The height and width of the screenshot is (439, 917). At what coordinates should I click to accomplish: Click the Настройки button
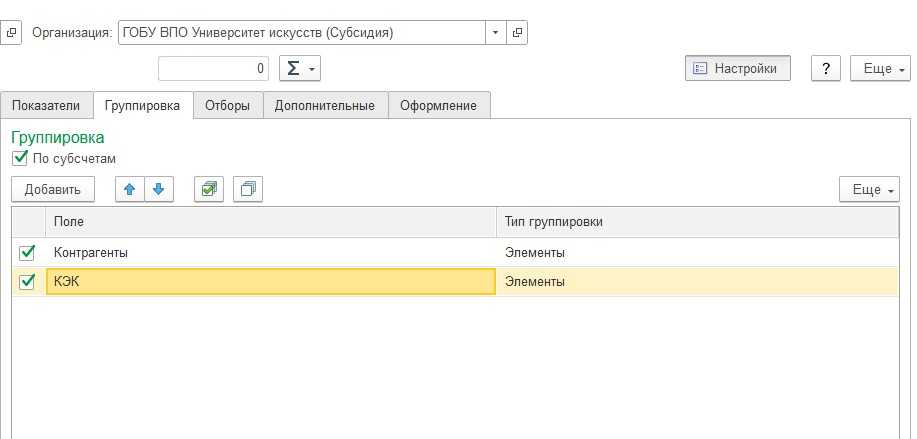pyautogui.click(x=738, y=68)
